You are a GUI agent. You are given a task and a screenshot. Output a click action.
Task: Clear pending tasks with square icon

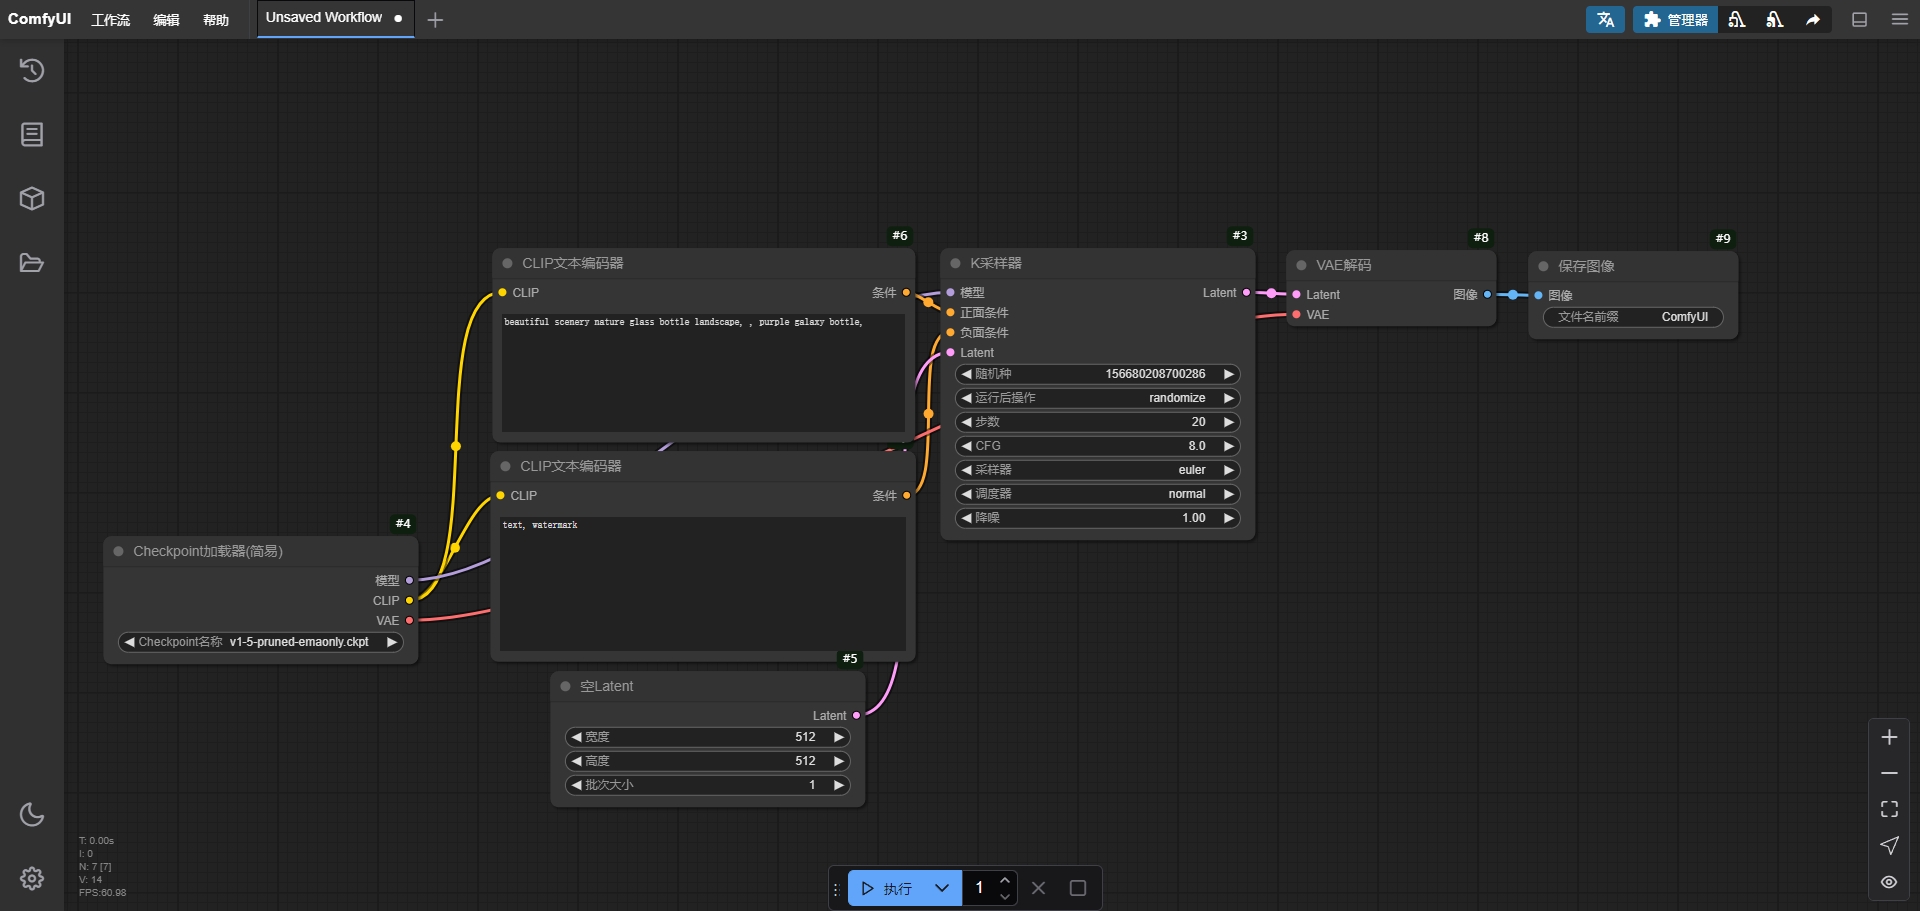coord(1078,888)
